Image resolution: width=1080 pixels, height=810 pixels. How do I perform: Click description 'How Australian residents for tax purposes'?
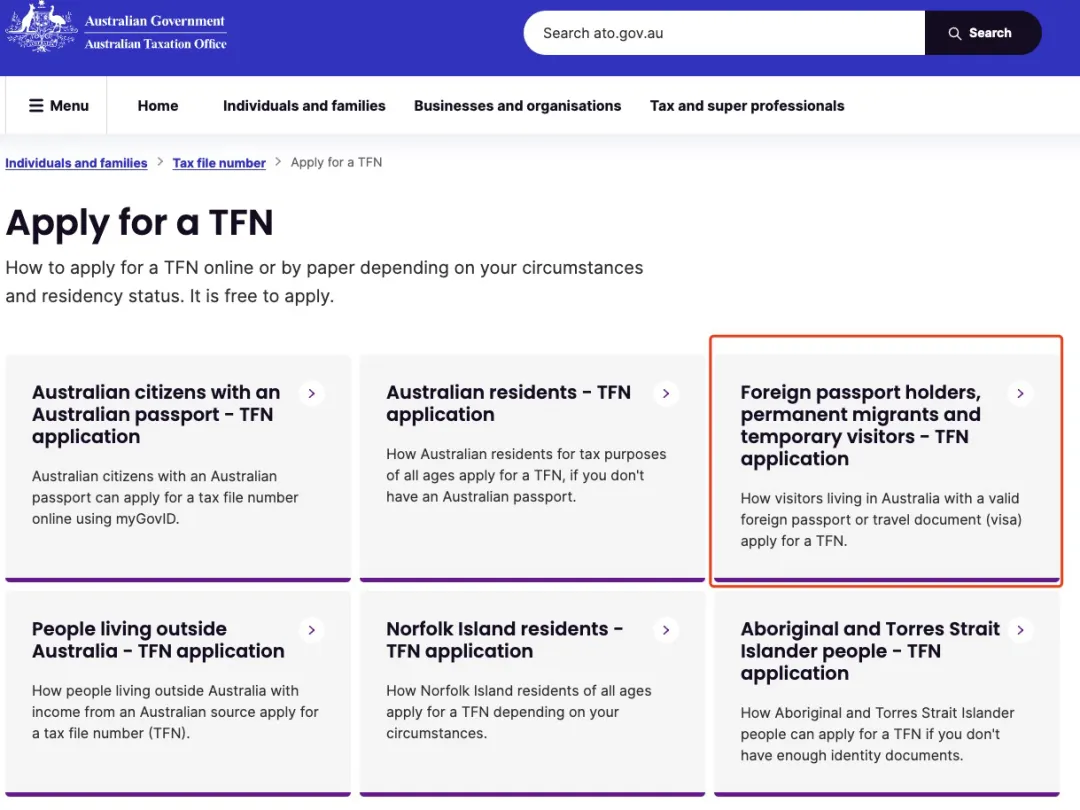(x=526, y=475)
